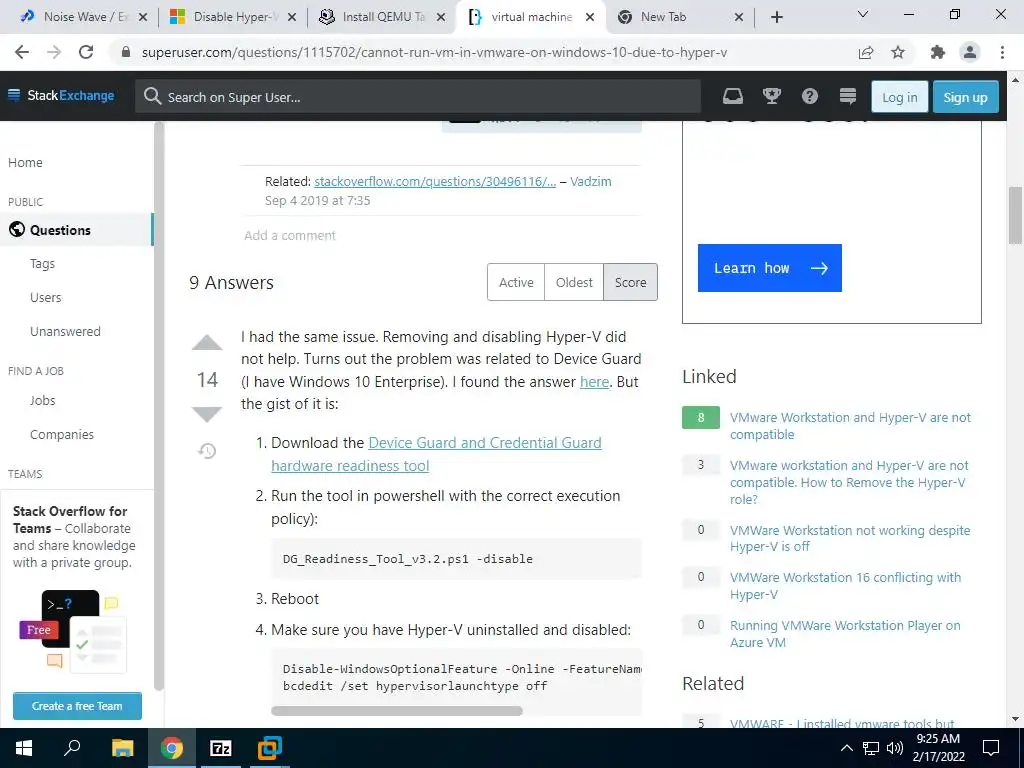Go to Home in the sidebar
The image size is (1024, 768).
tap(25, 162)
